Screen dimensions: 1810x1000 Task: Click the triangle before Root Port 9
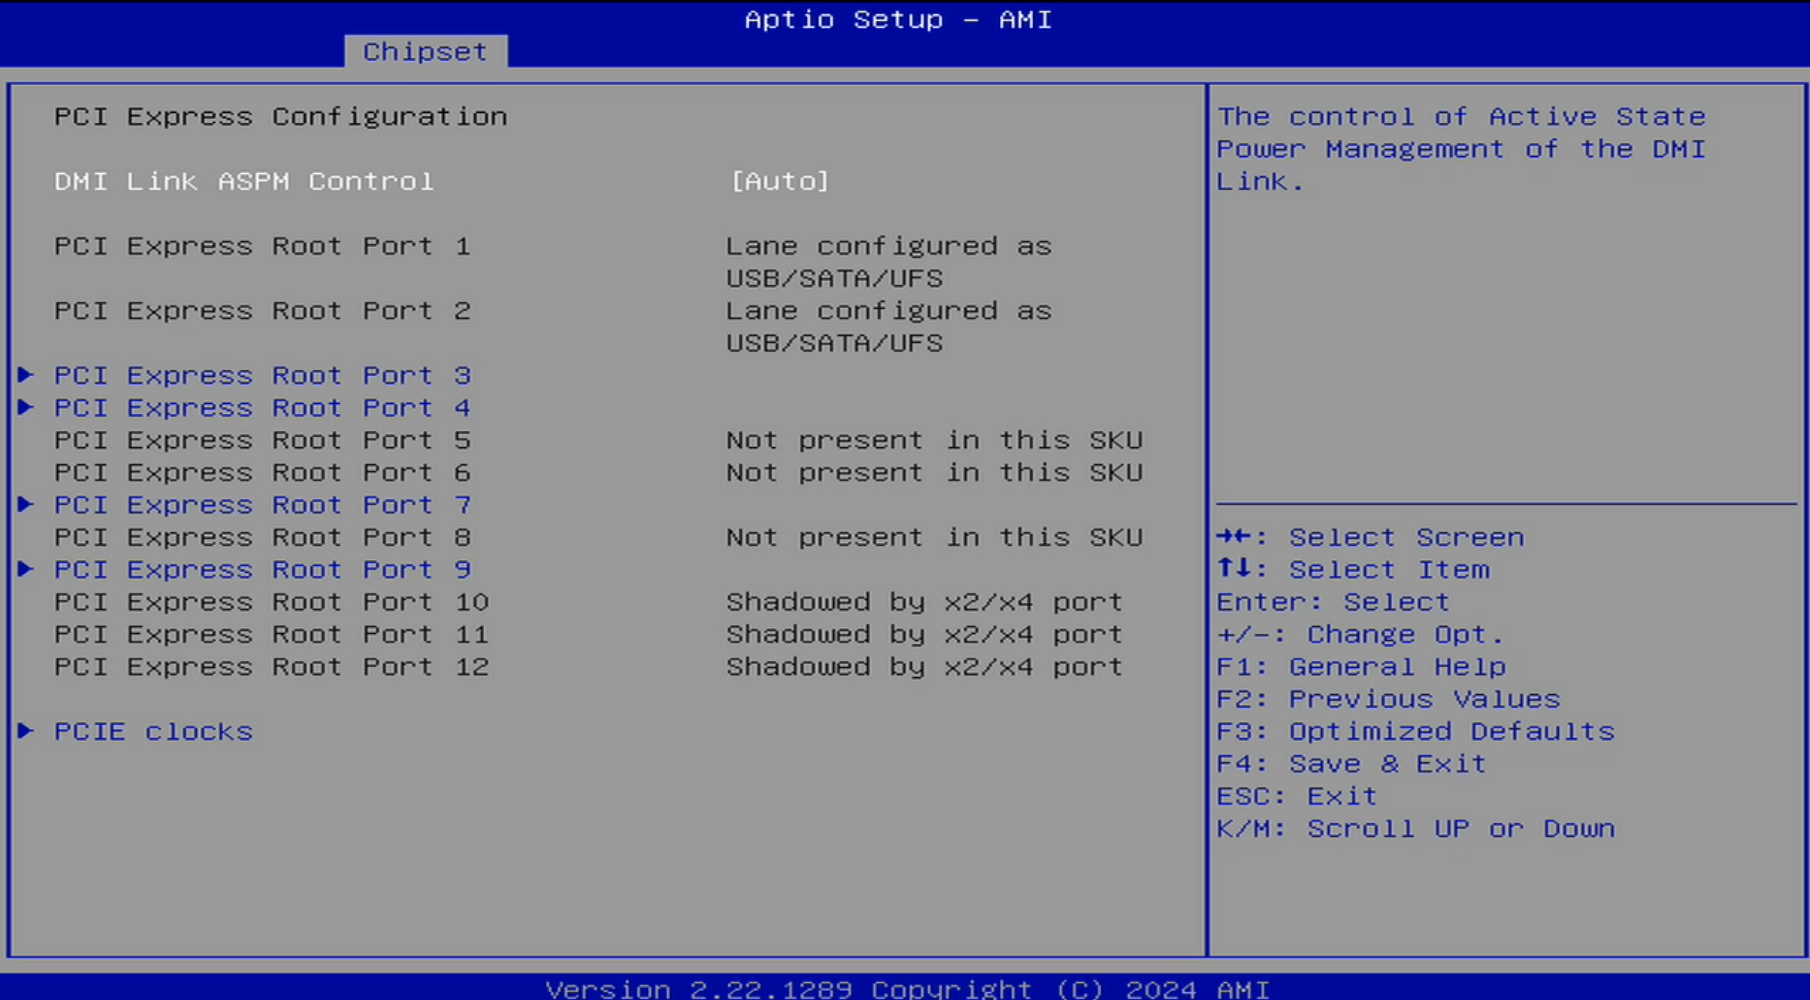coord(26,569)
